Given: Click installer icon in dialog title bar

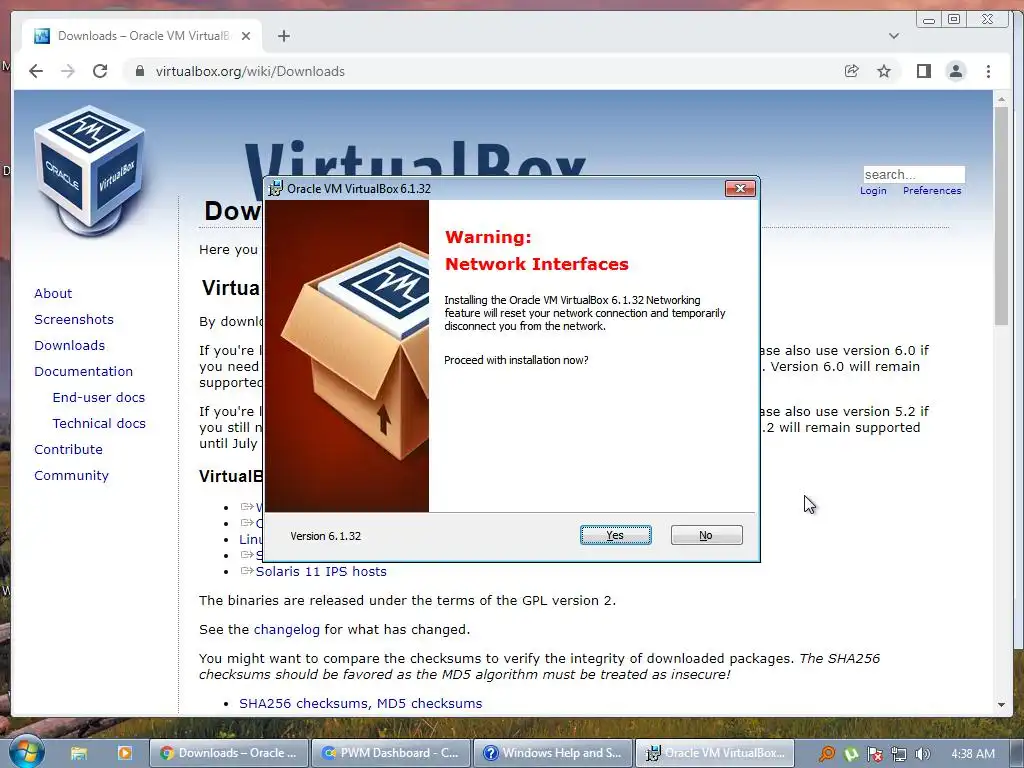Looking at the screenshot, I should click(276, 189).
